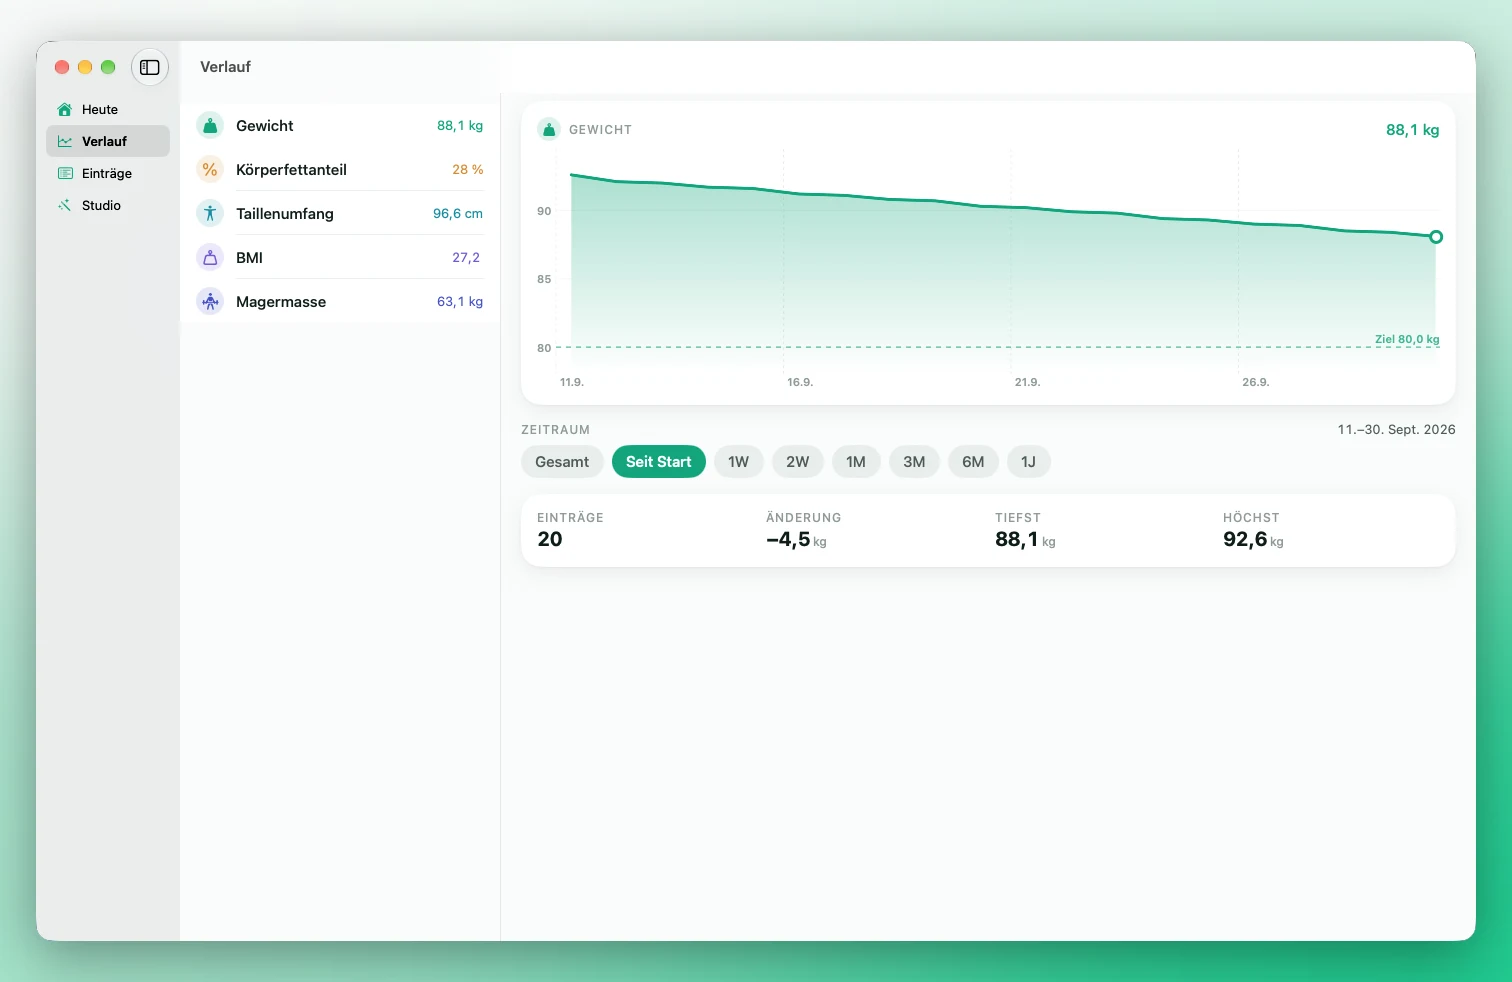Image resolution: width=1512 pixels, height=982 pixels.
Task: Click the Magermasse muscle icon
Action: [x=210, y=302]
